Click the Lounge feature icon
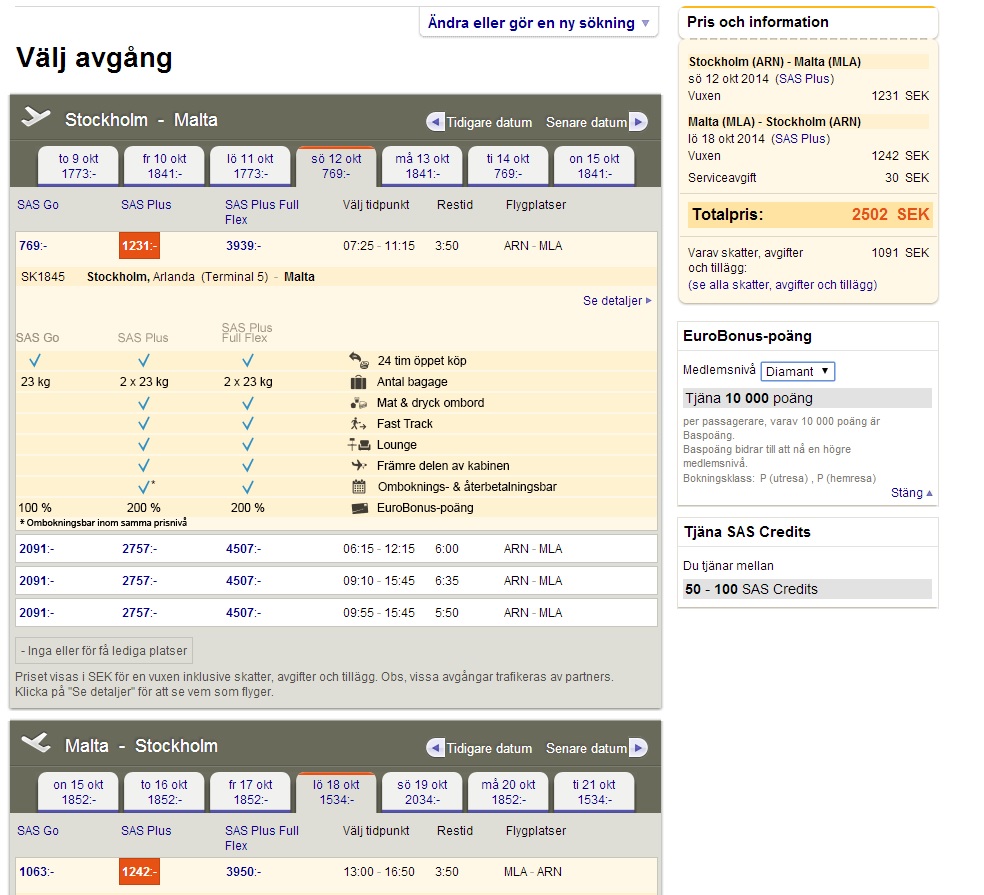Image resolution: width=984 pixels, height=895 pixels. [x=359, y=445]
